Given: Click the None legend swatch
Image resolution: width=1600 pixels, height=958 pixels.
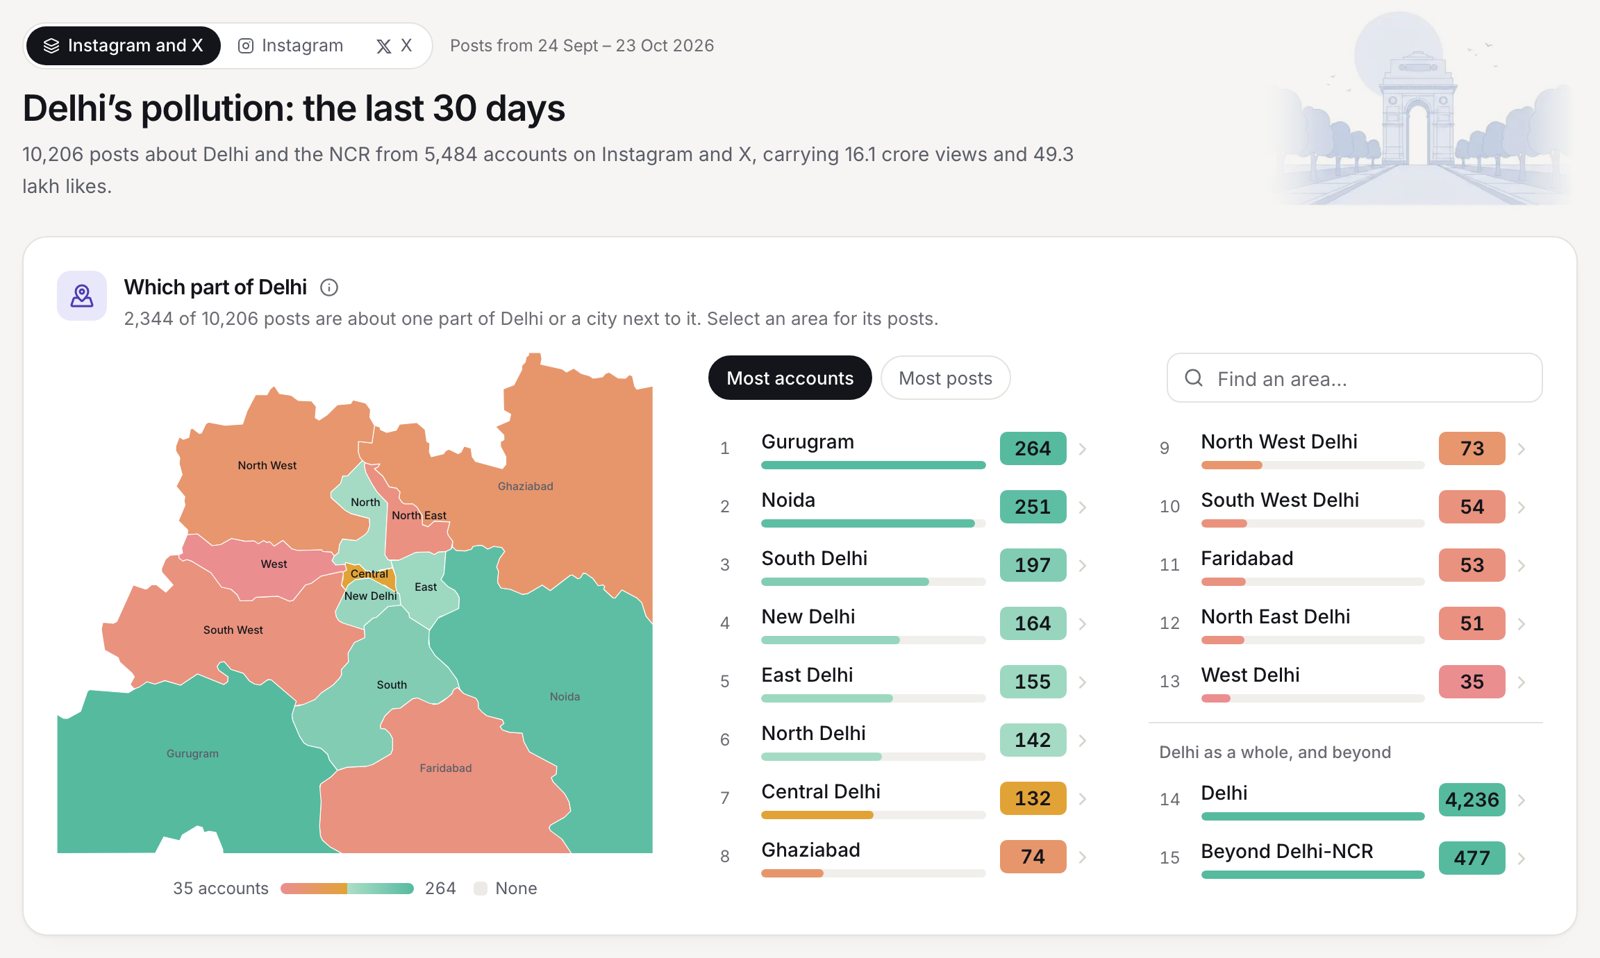Looking at the screenshot, I should [x=480, y=888].
